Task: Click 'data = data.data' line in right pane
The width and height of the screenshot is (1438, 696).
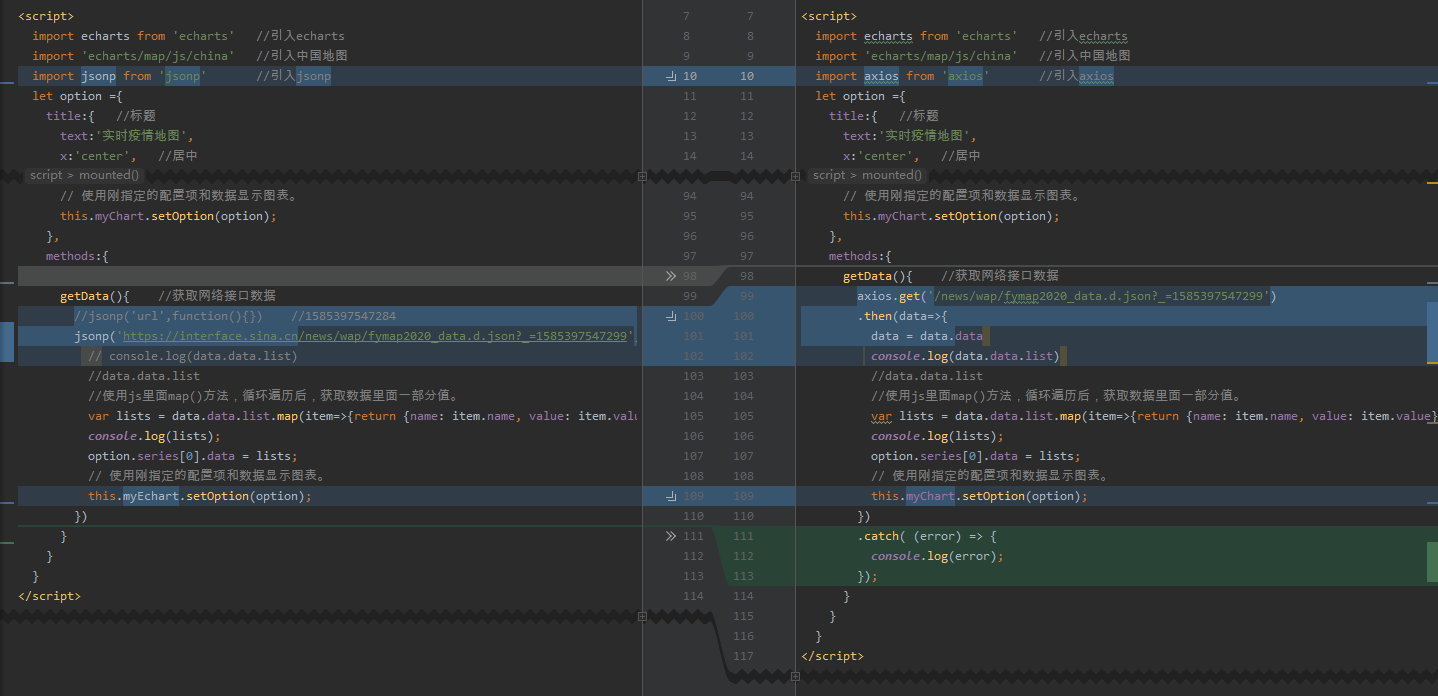Action: (x=927, y=336)
